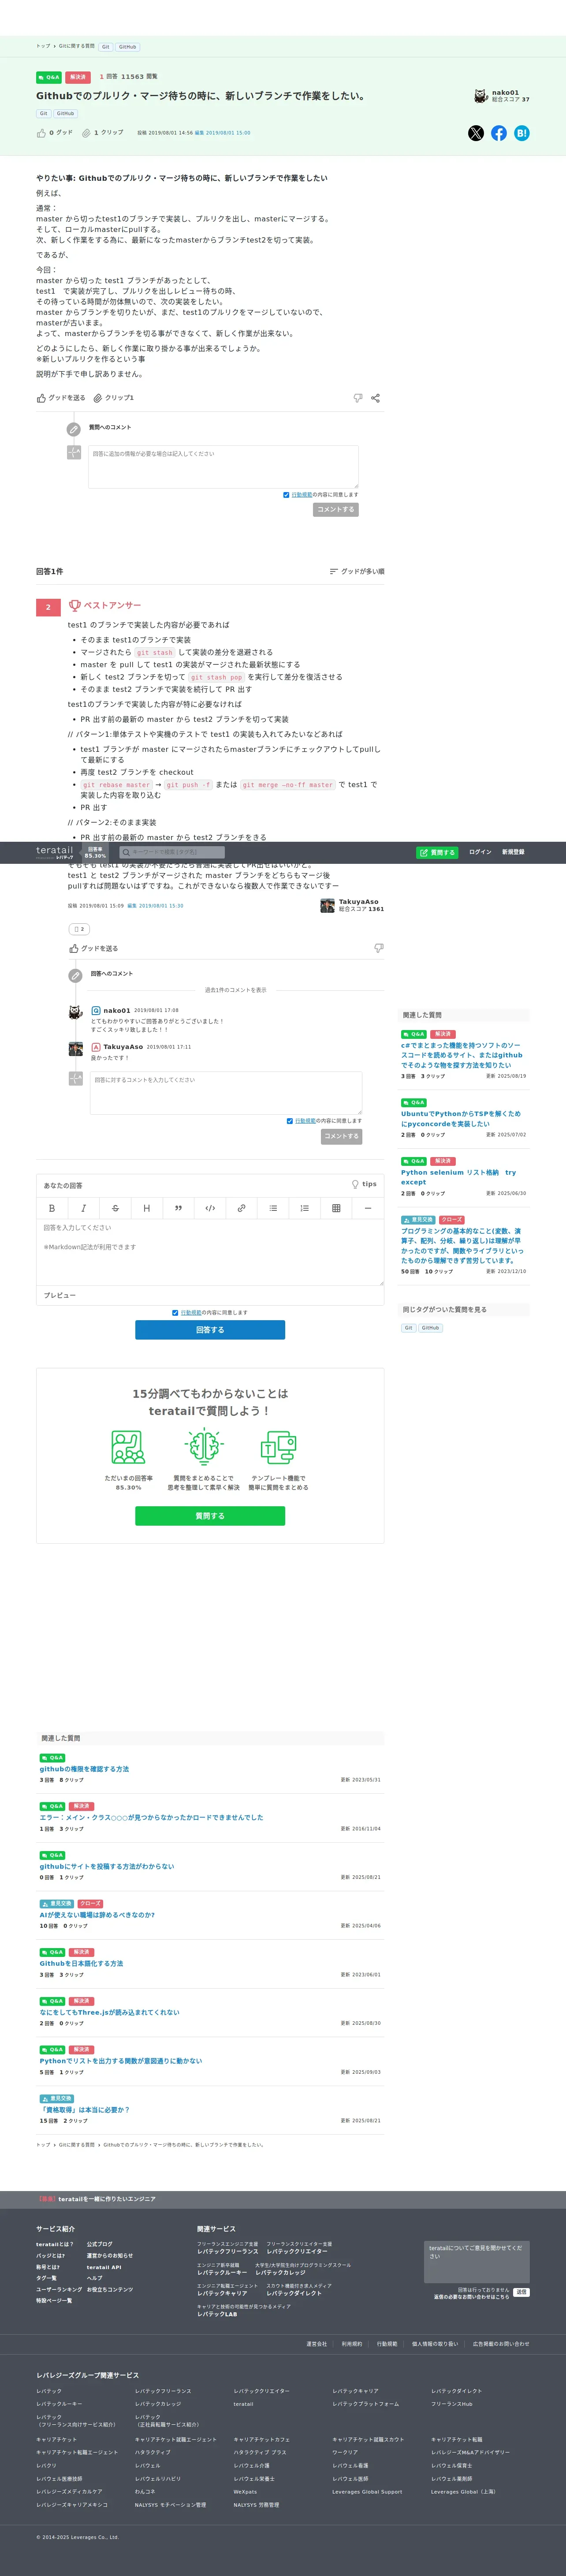Image resolution: width=566 pixels, height=2576 pixels.
Task: Toggle 行動規範 agreement checkbox under question comment
Action: pos(286,495)
